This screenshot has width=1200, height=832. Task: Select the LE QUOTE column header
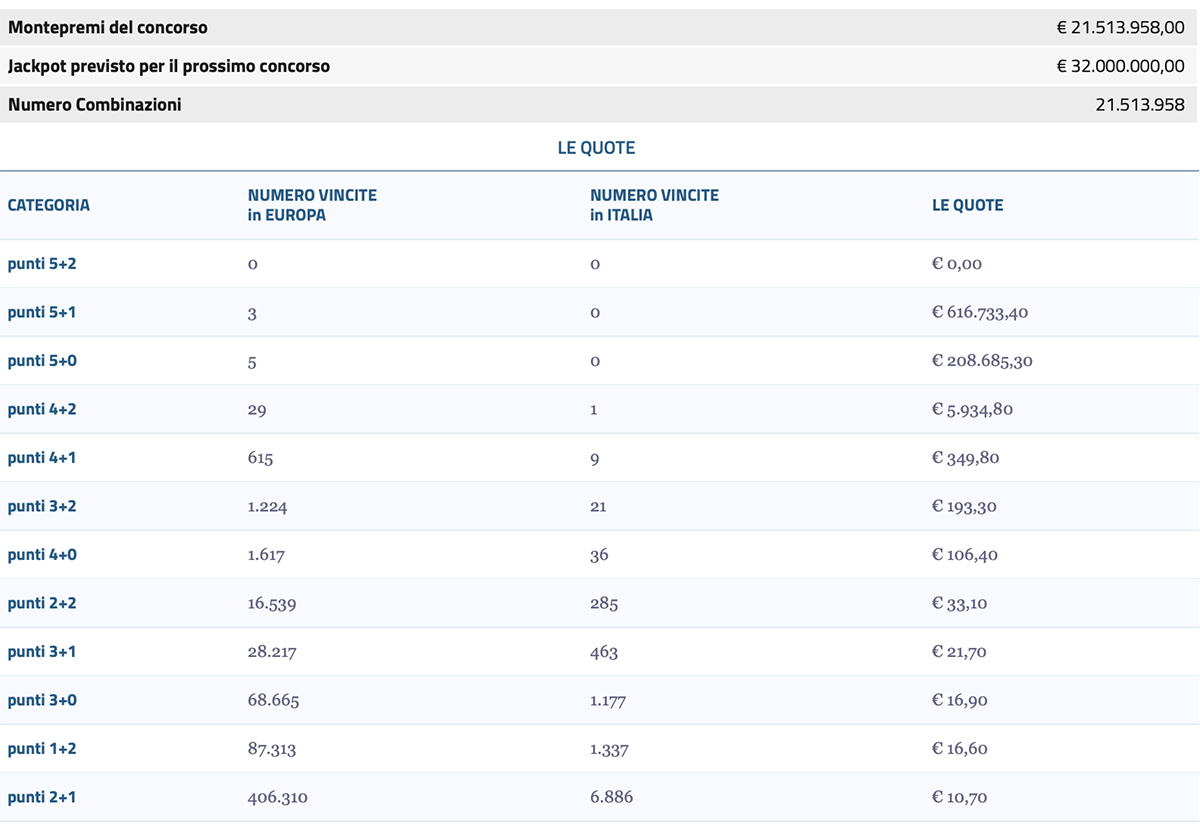pyautogui.click(x=966, y=205)
